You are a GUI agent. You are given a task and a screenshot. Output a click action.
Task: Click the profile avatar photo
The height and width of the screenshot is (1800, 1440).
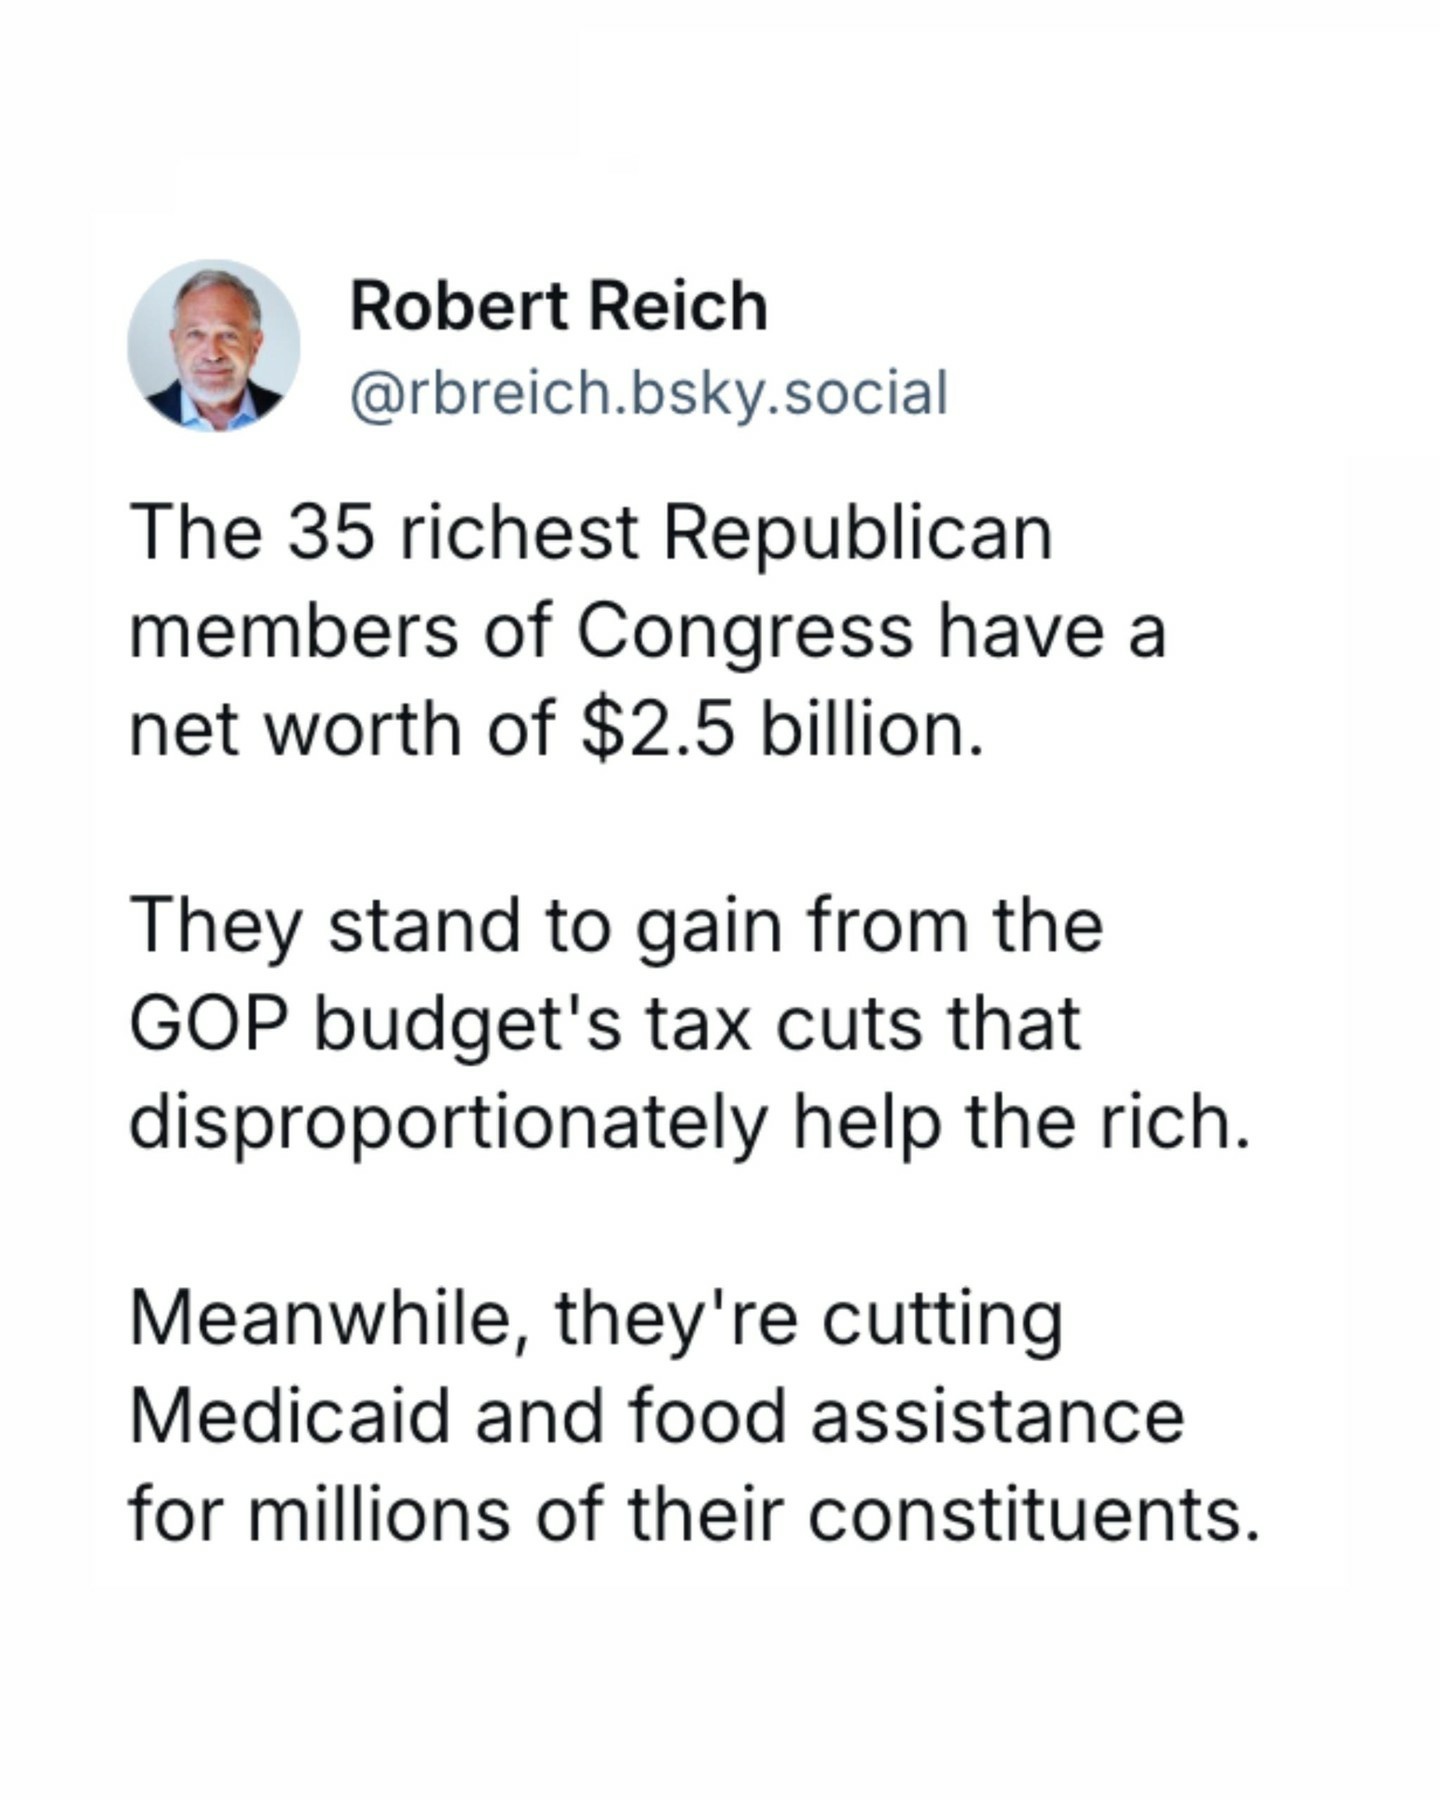point(213,345)
